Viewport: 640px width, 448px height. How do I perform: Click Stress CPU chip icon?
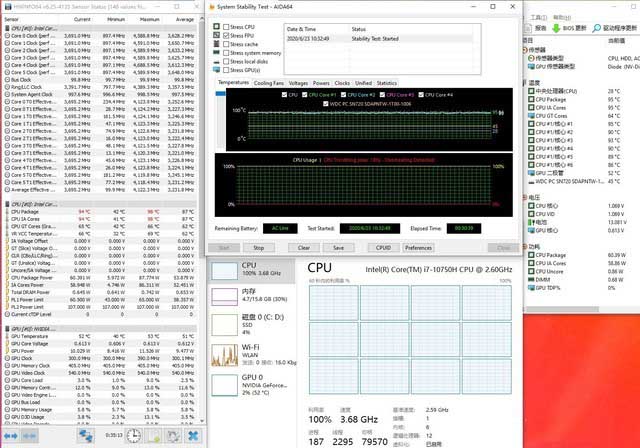coord(216,27)
